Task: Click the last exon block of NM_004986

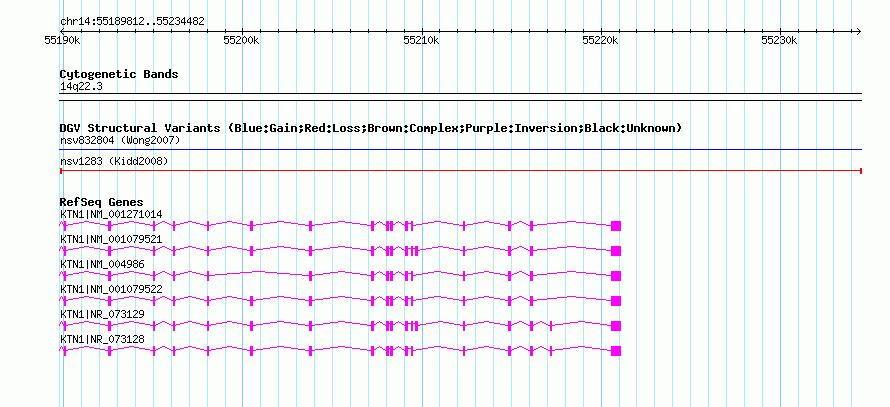Action: (616, 276)
